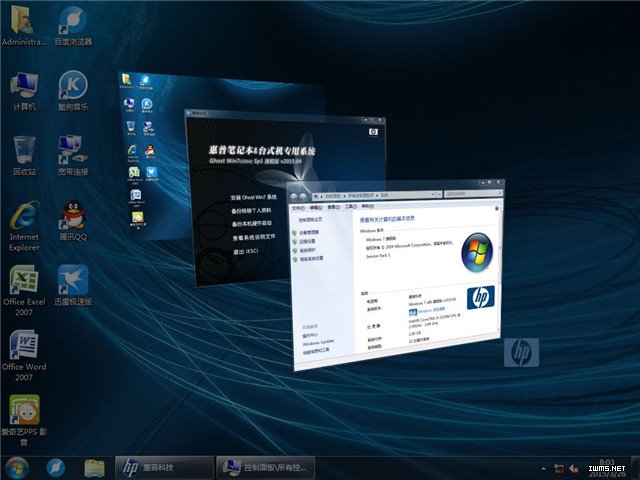Show hidden tray icons with the arrow
The image size is (640, 480).
coord(543,469)
